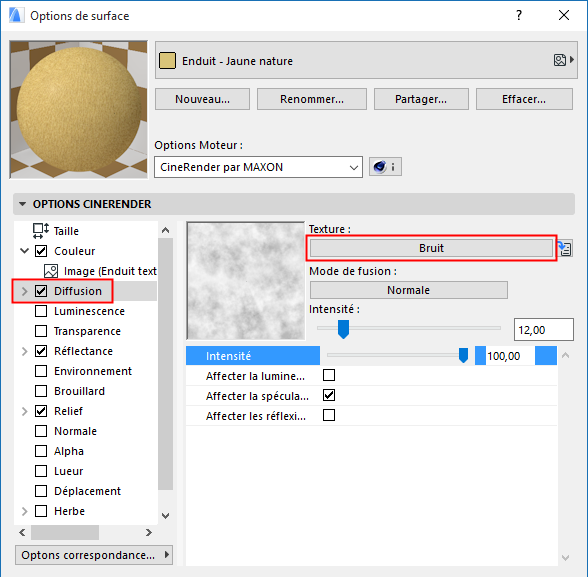This screenshot has width=588, height=577.
Task: Click the noise texture preview thumbnail
Action: click(246, 281)
